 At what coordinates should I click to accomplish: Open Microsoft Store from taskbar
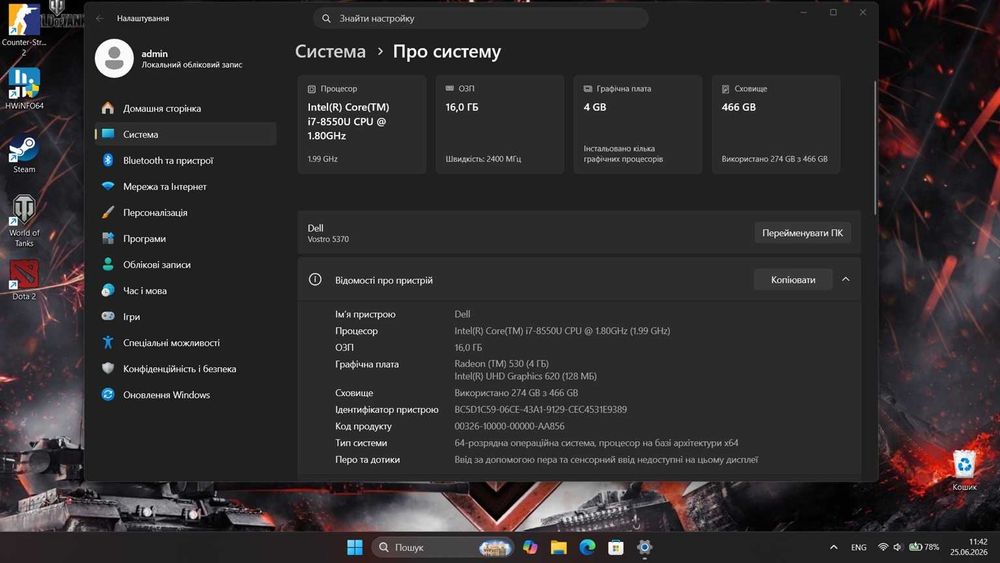(x=615, y=547)
